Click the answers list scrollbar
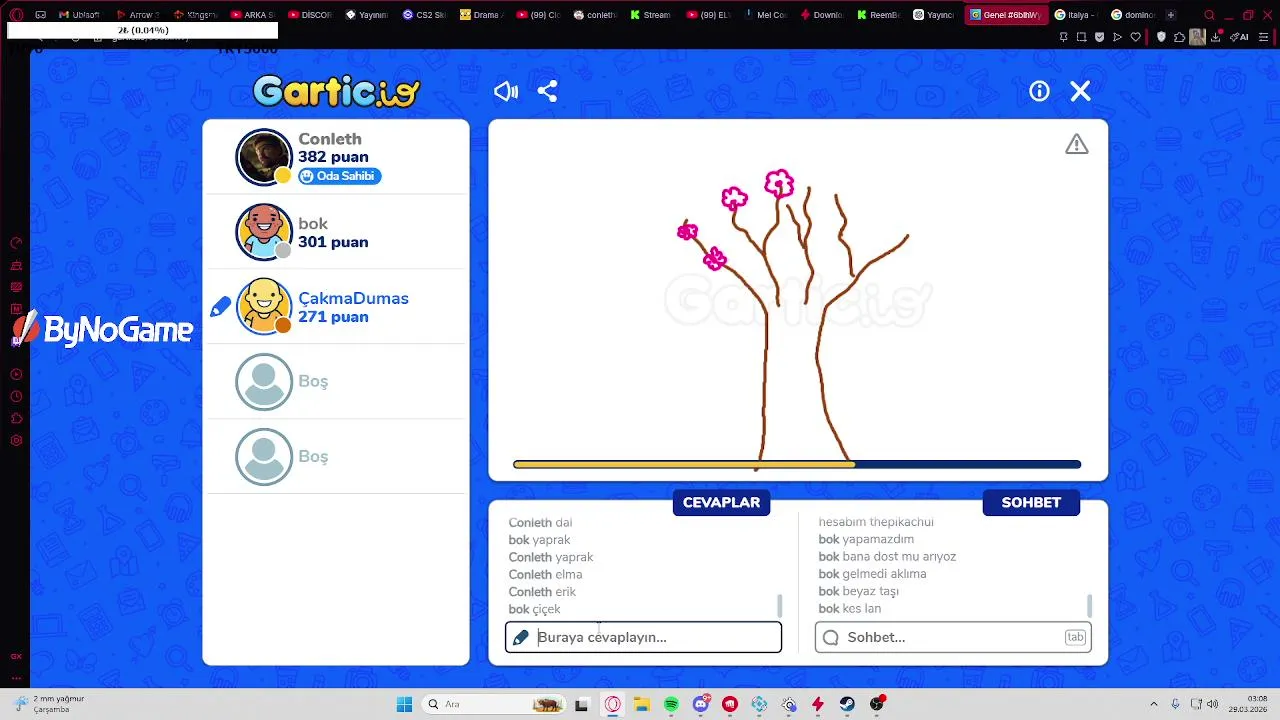This screenshot has width=1280, height=720. click(780, 605)
